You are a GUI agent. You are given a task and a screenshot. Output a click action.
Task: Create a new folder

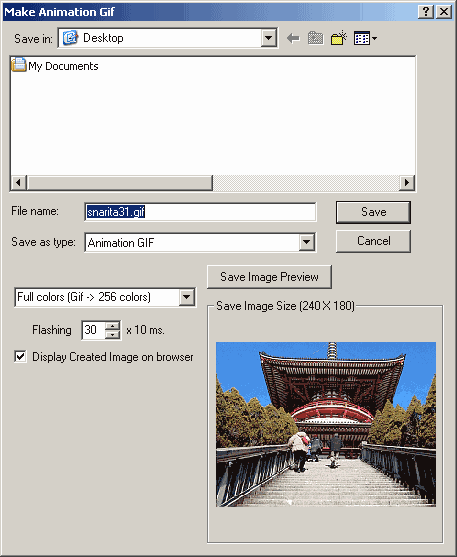click(339, 38)
